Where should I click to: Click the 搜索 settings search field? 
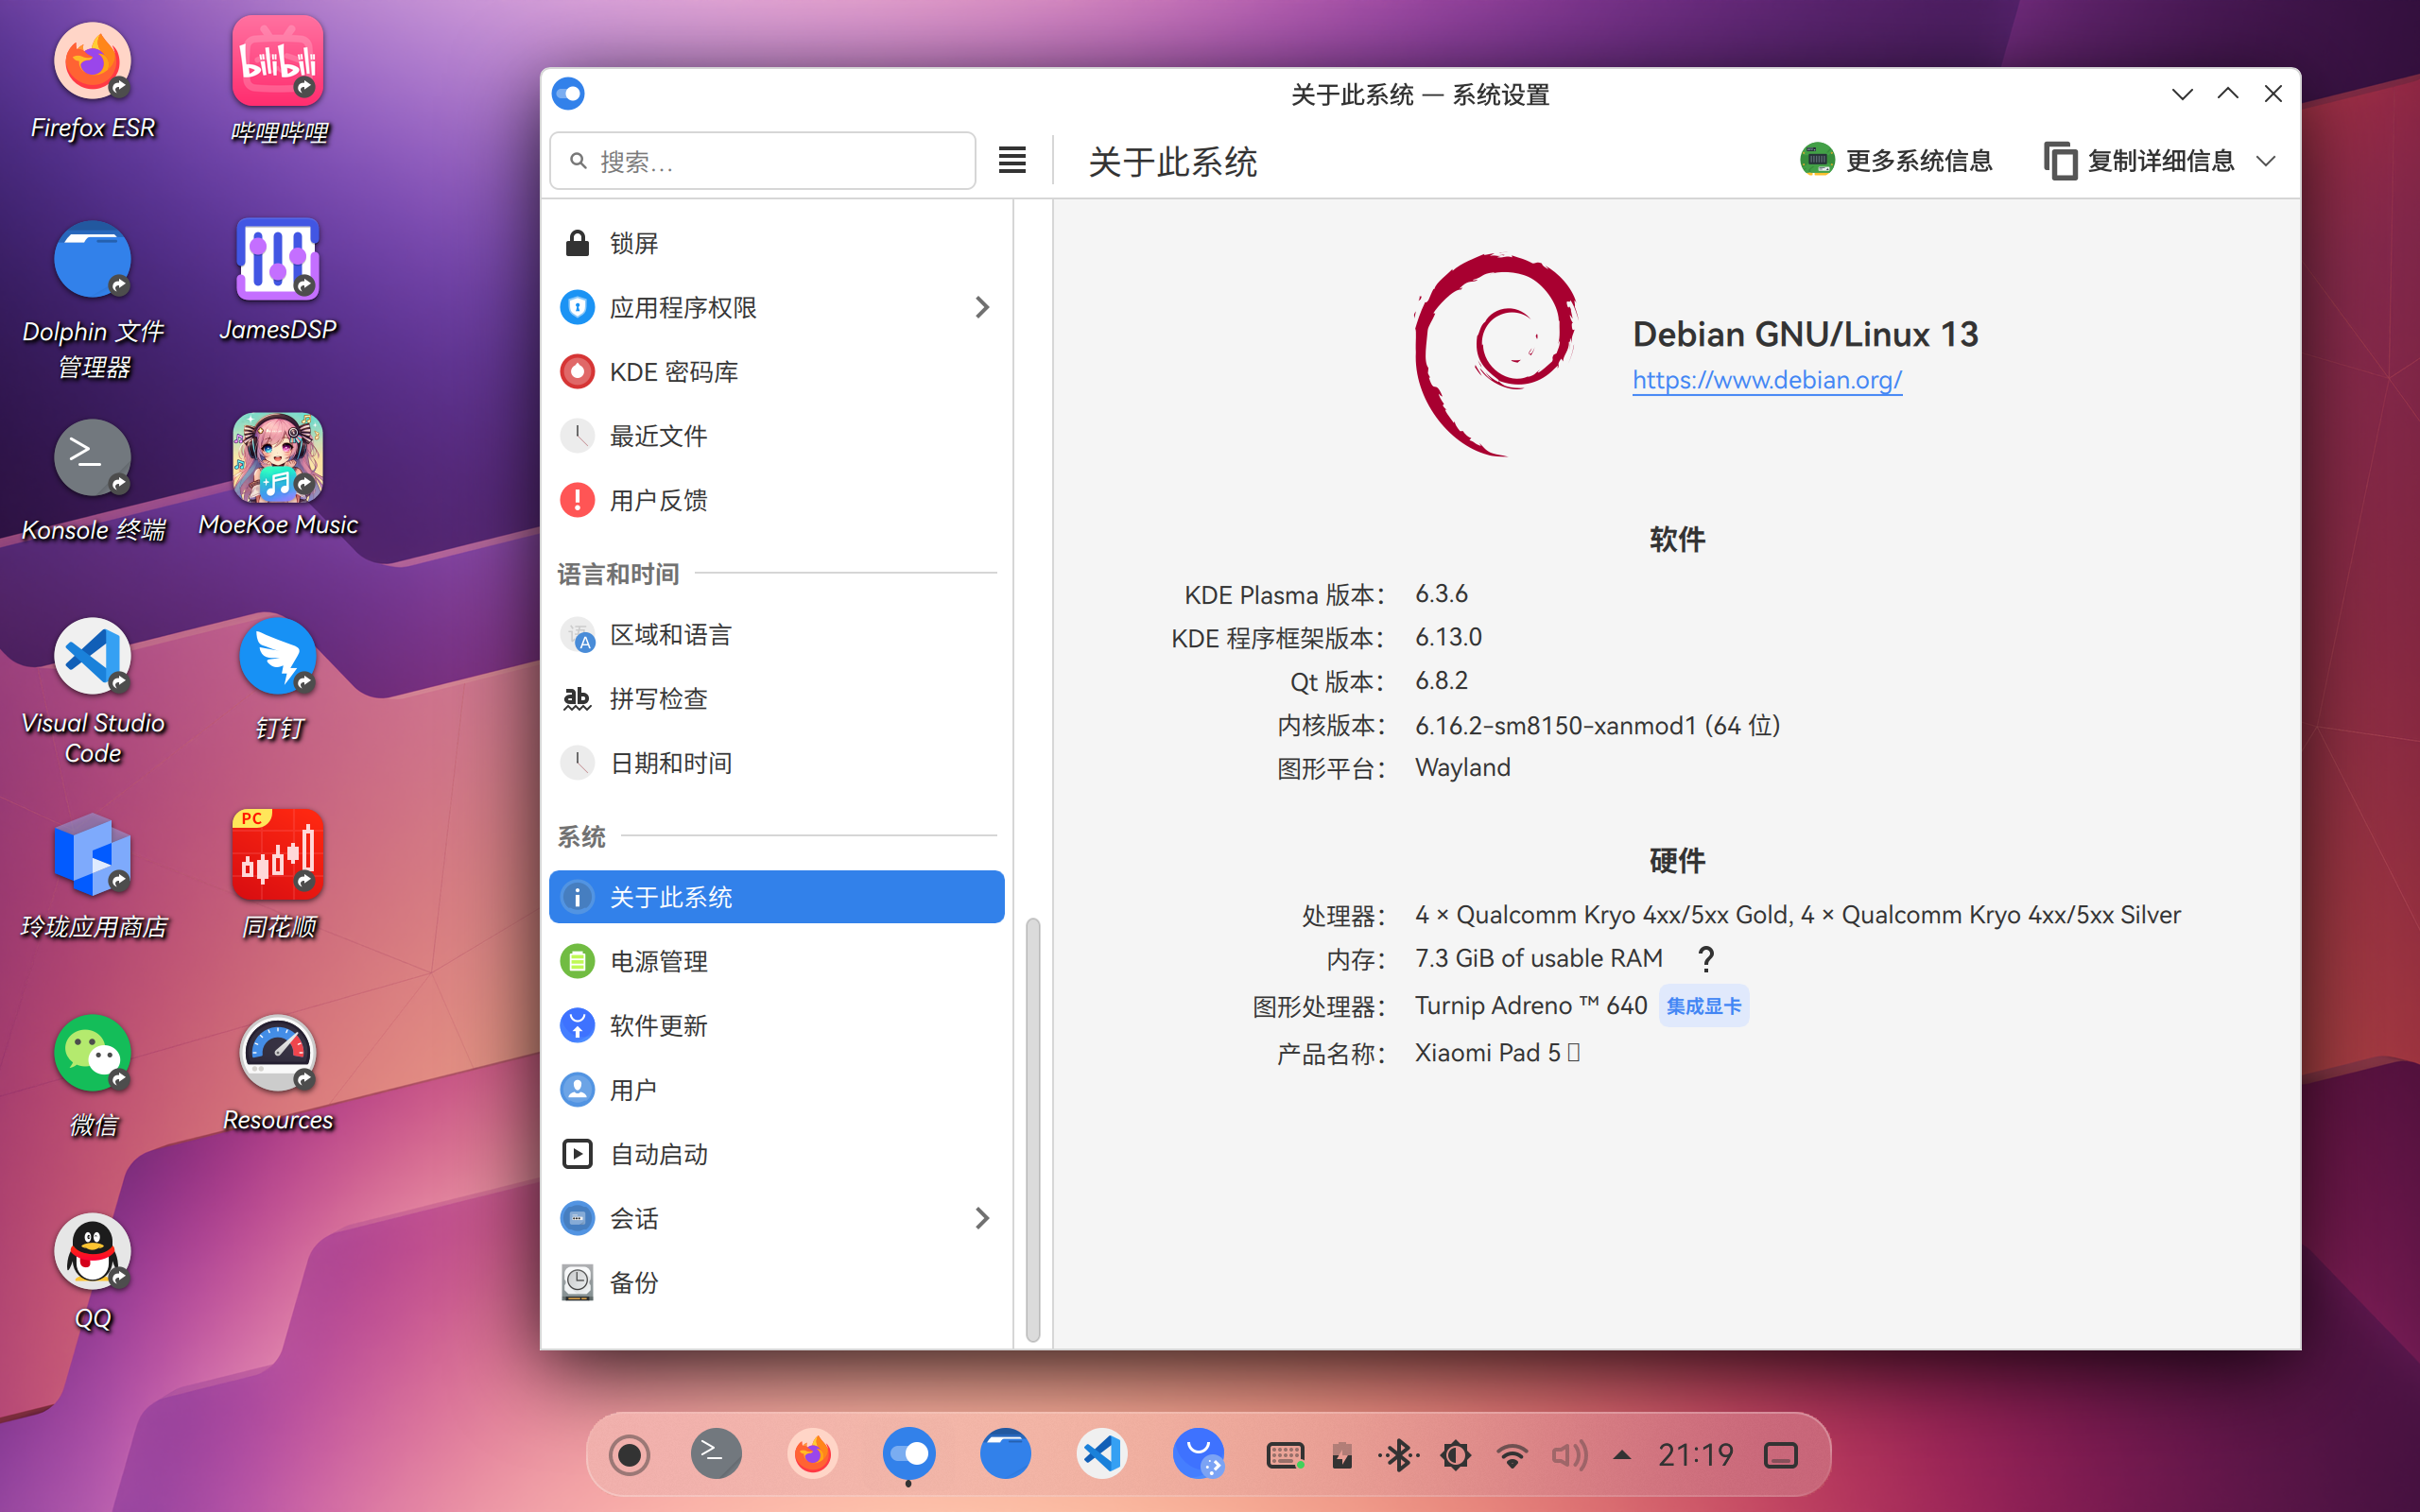pos(762,160)
